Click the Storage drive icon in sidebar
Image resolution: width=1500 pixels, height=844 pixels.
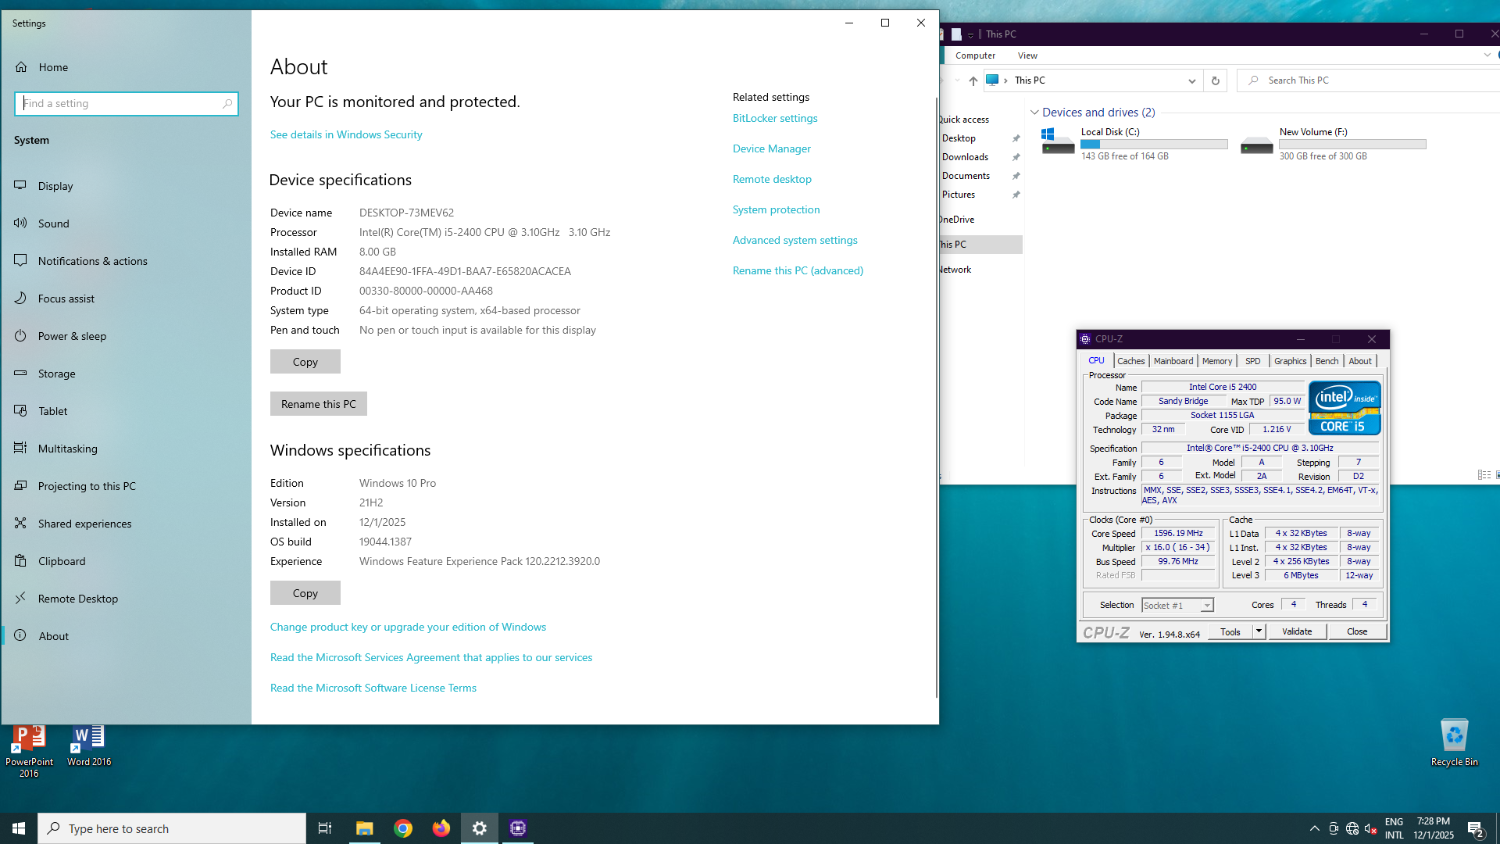tap(20, 373)
